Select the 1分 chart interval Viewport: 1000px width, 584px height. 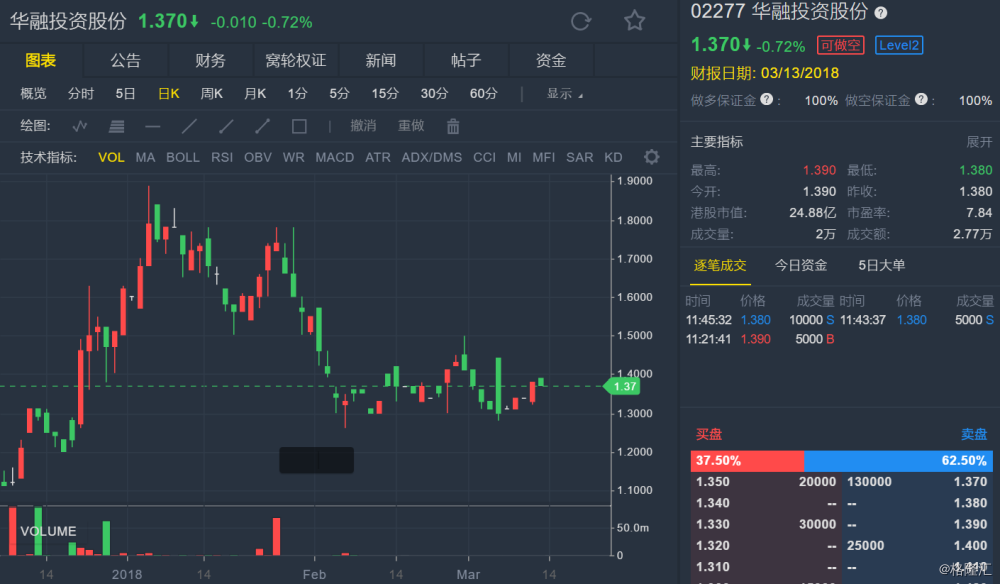[x=297, y=94]
